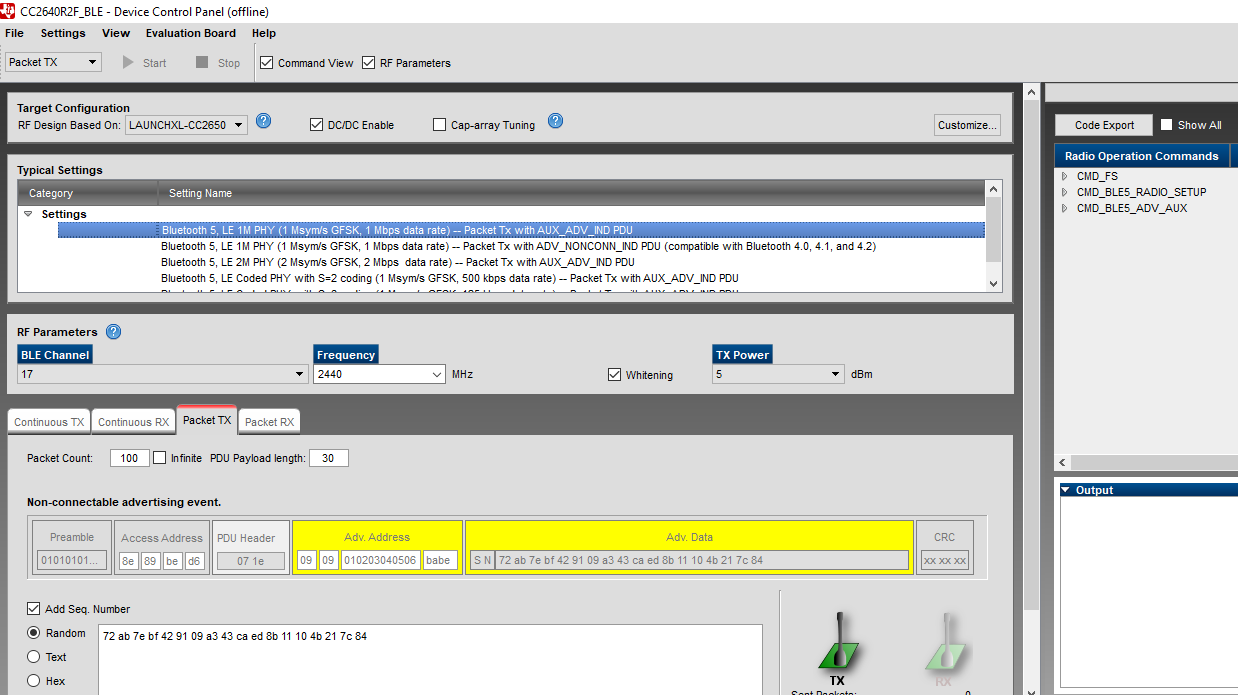Image resolution: width=1238 pixels, height=695 pixels.
Task: Click the Code Export button
Action: [x=1104, y=125]
